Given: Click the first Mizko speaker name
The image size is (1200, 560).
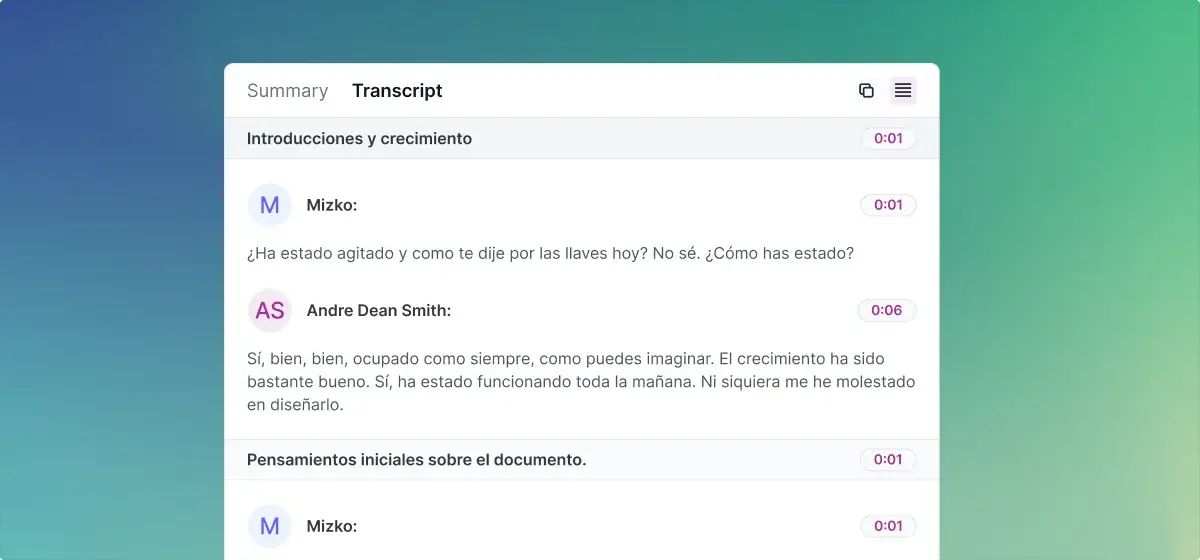Looking at the screenshot, I should (332, 205).
